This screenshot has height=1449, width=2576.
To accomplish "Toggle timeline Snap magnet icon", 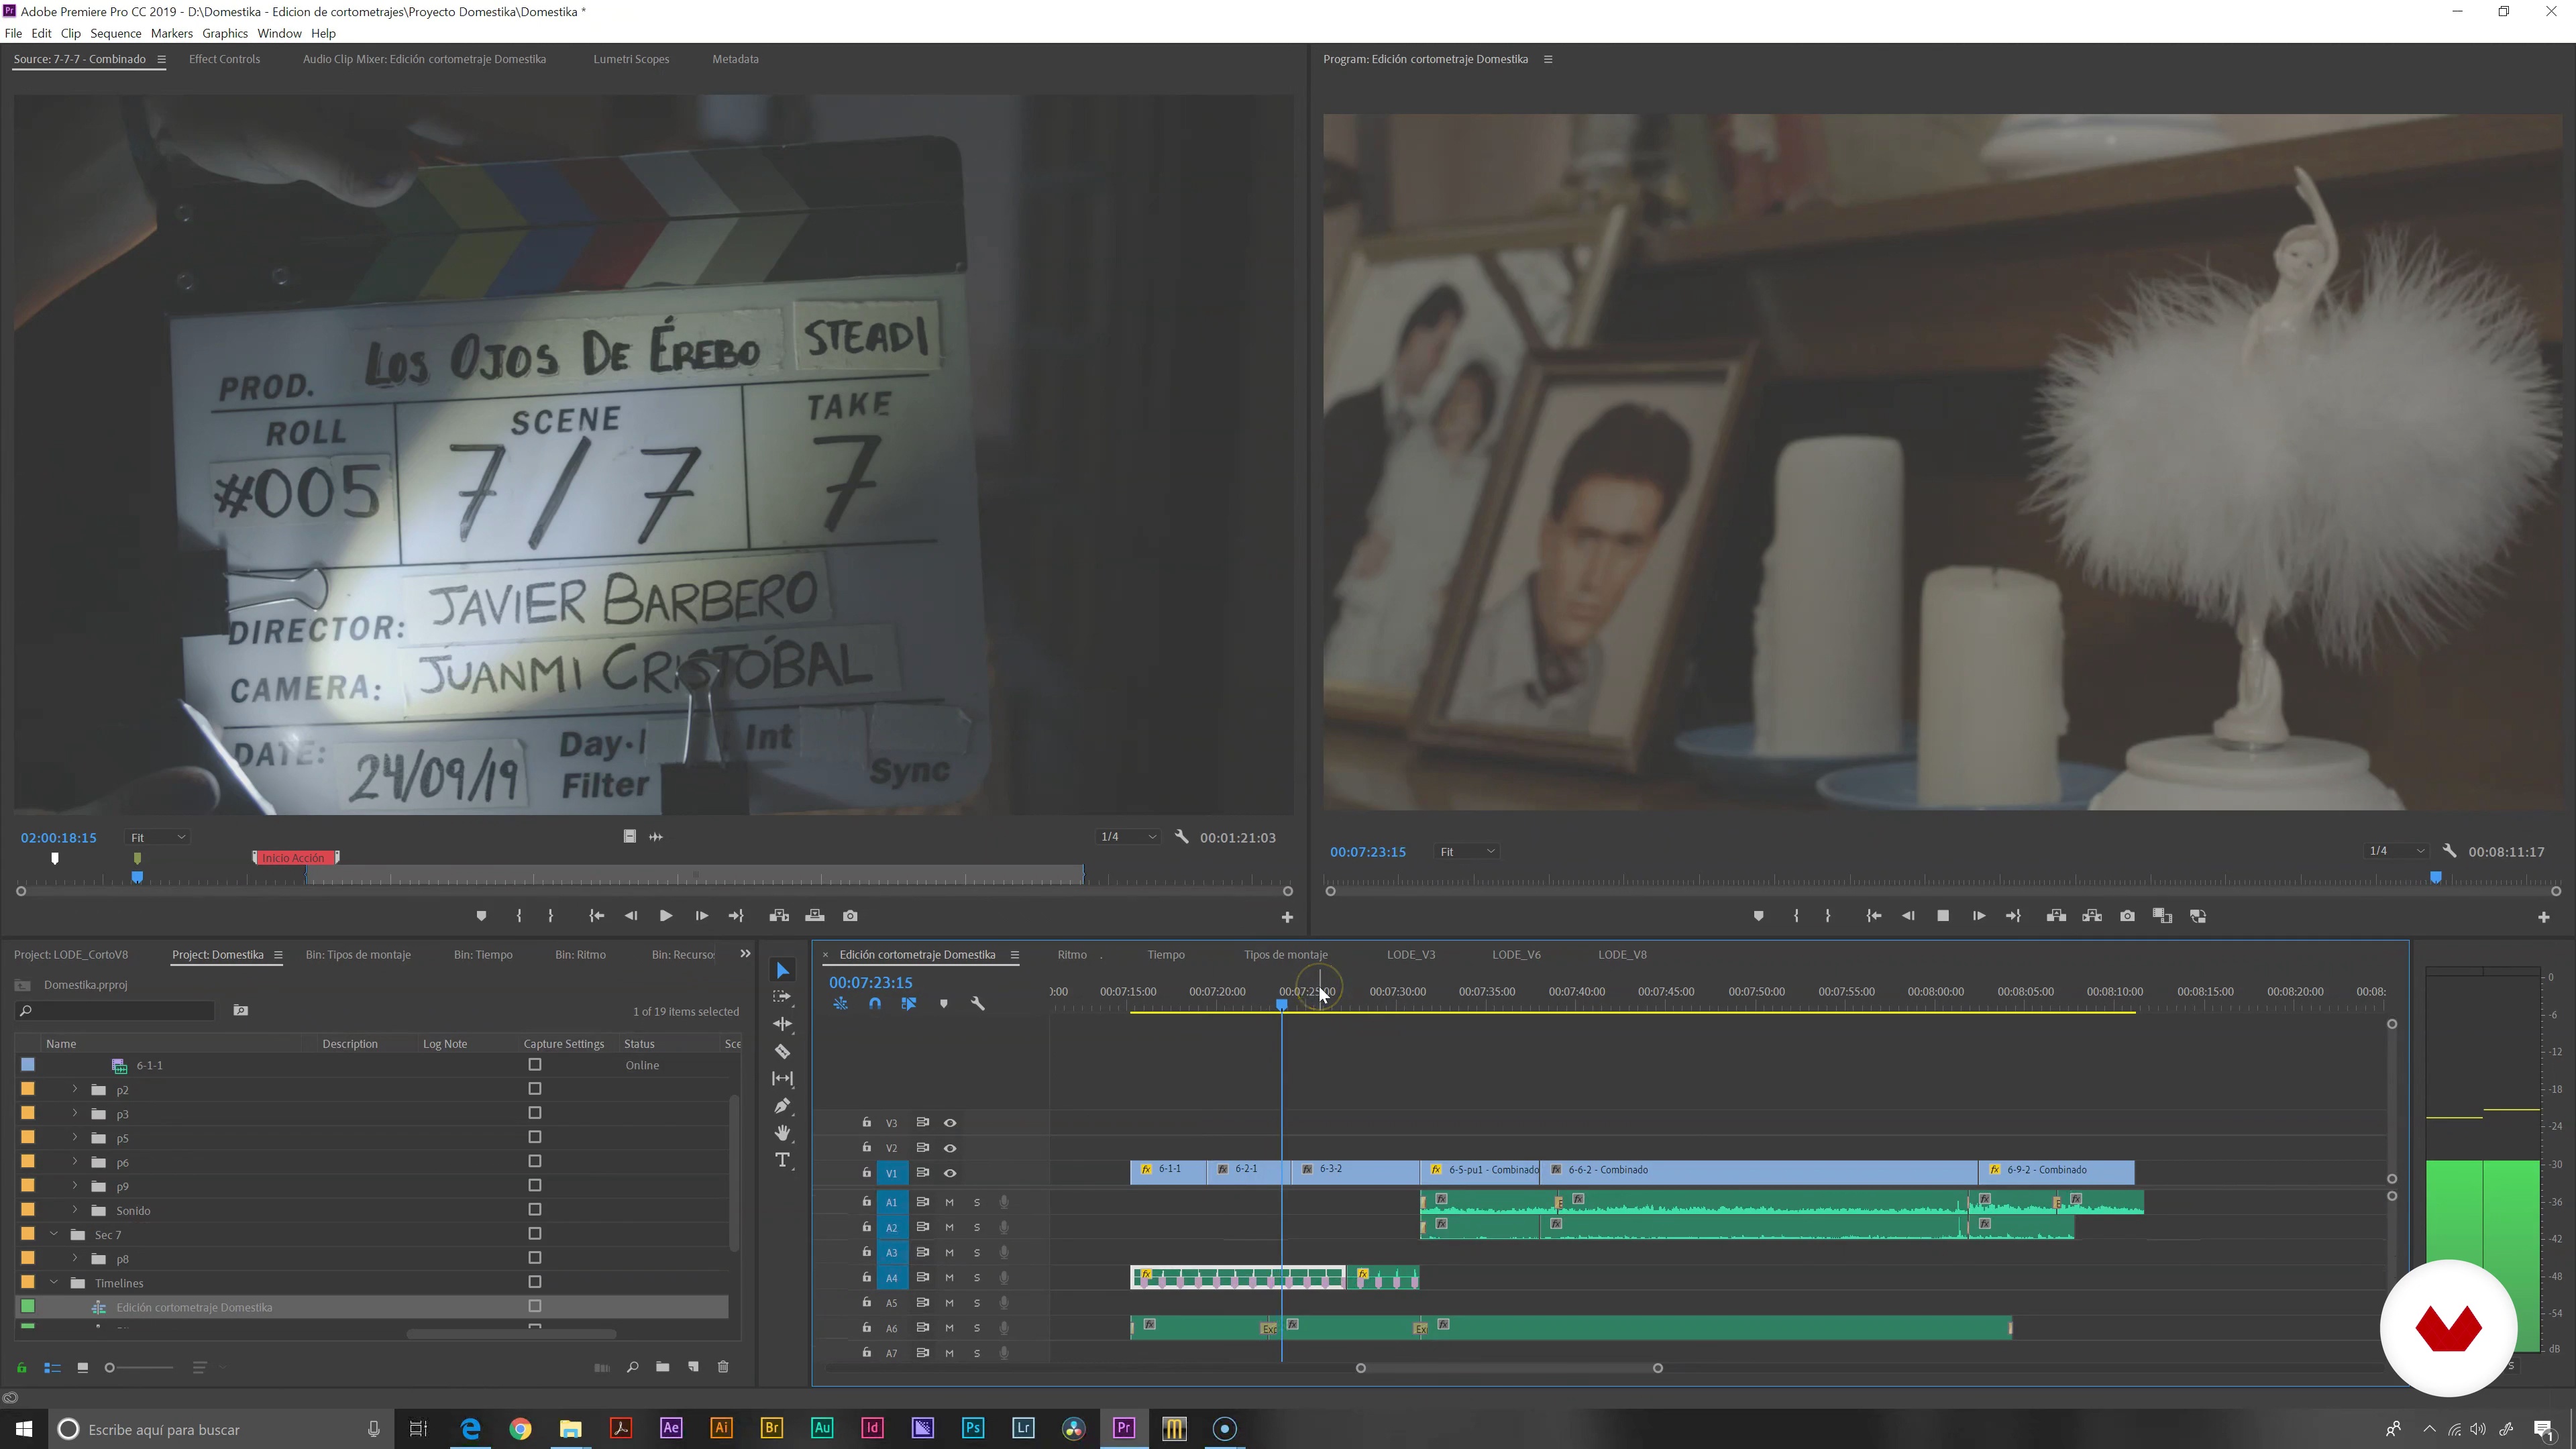I will pyautogui.click(x=875, y=1003).
